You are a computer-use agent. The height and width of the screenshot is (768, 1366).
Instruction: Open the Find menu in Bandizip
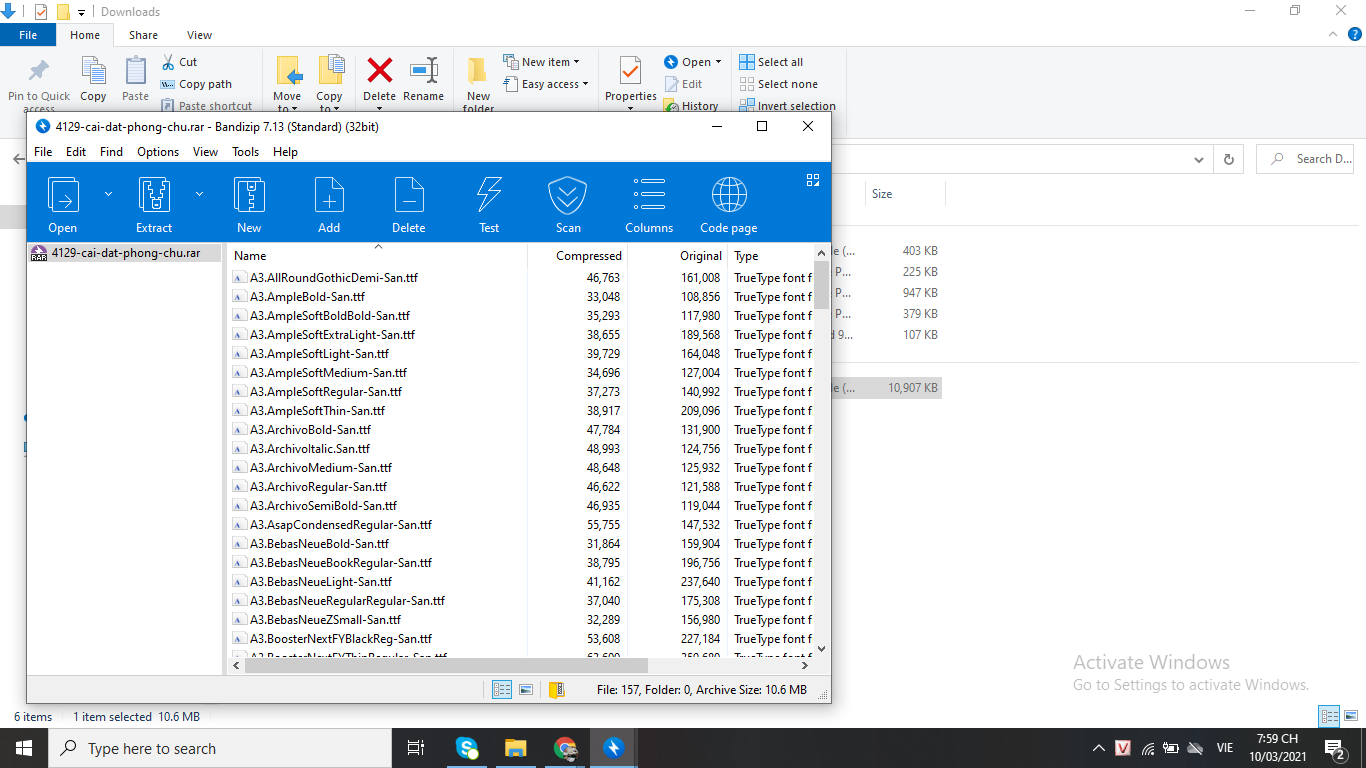pyautogui.click(x=111, y=152)
